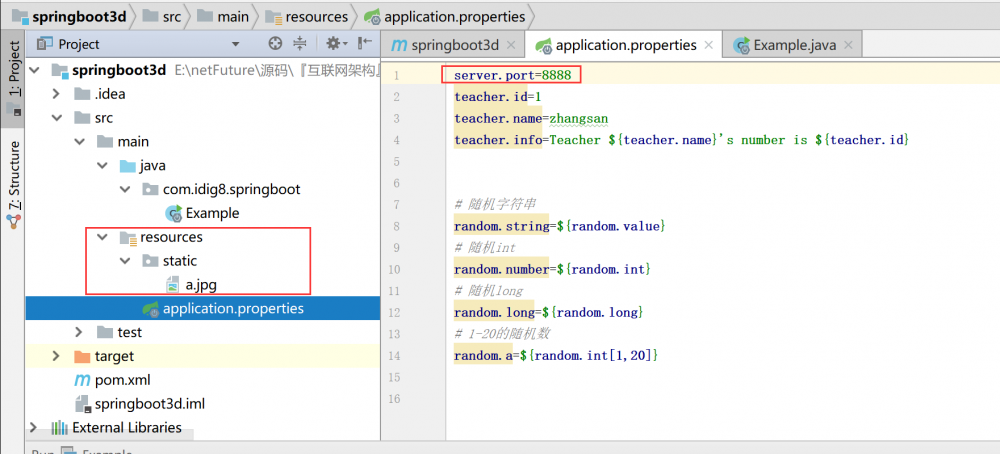Viewport: 1000px width, 454px height.
Task: Open the Project view dropdown
Action: tap(236, 44)
